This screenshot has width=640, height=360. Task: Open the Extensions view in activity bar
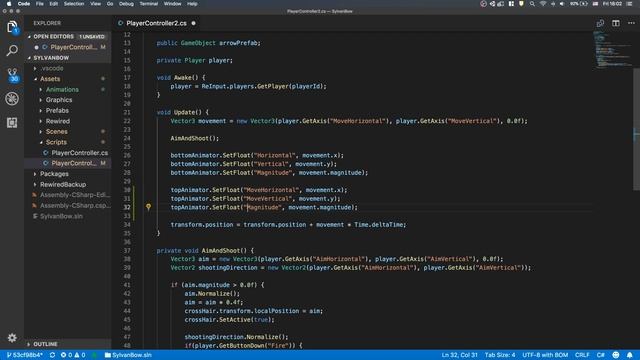tap(12, 122)
